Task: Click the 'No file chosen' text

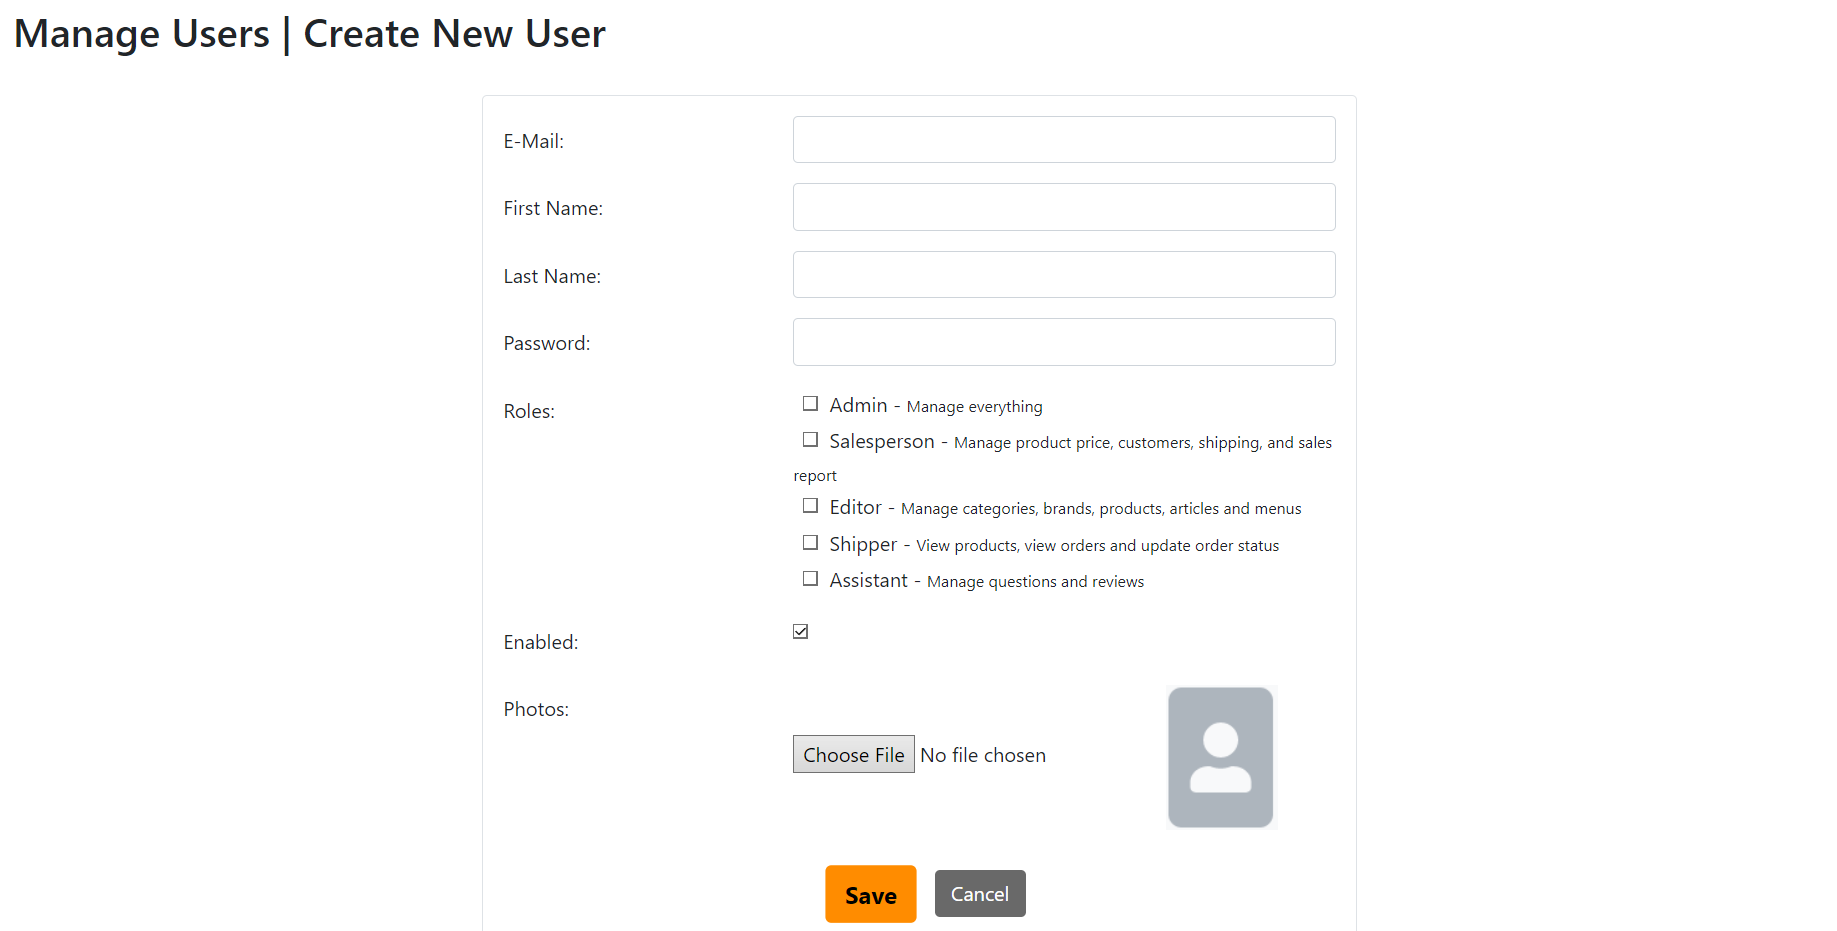Action: pos(983,754)
